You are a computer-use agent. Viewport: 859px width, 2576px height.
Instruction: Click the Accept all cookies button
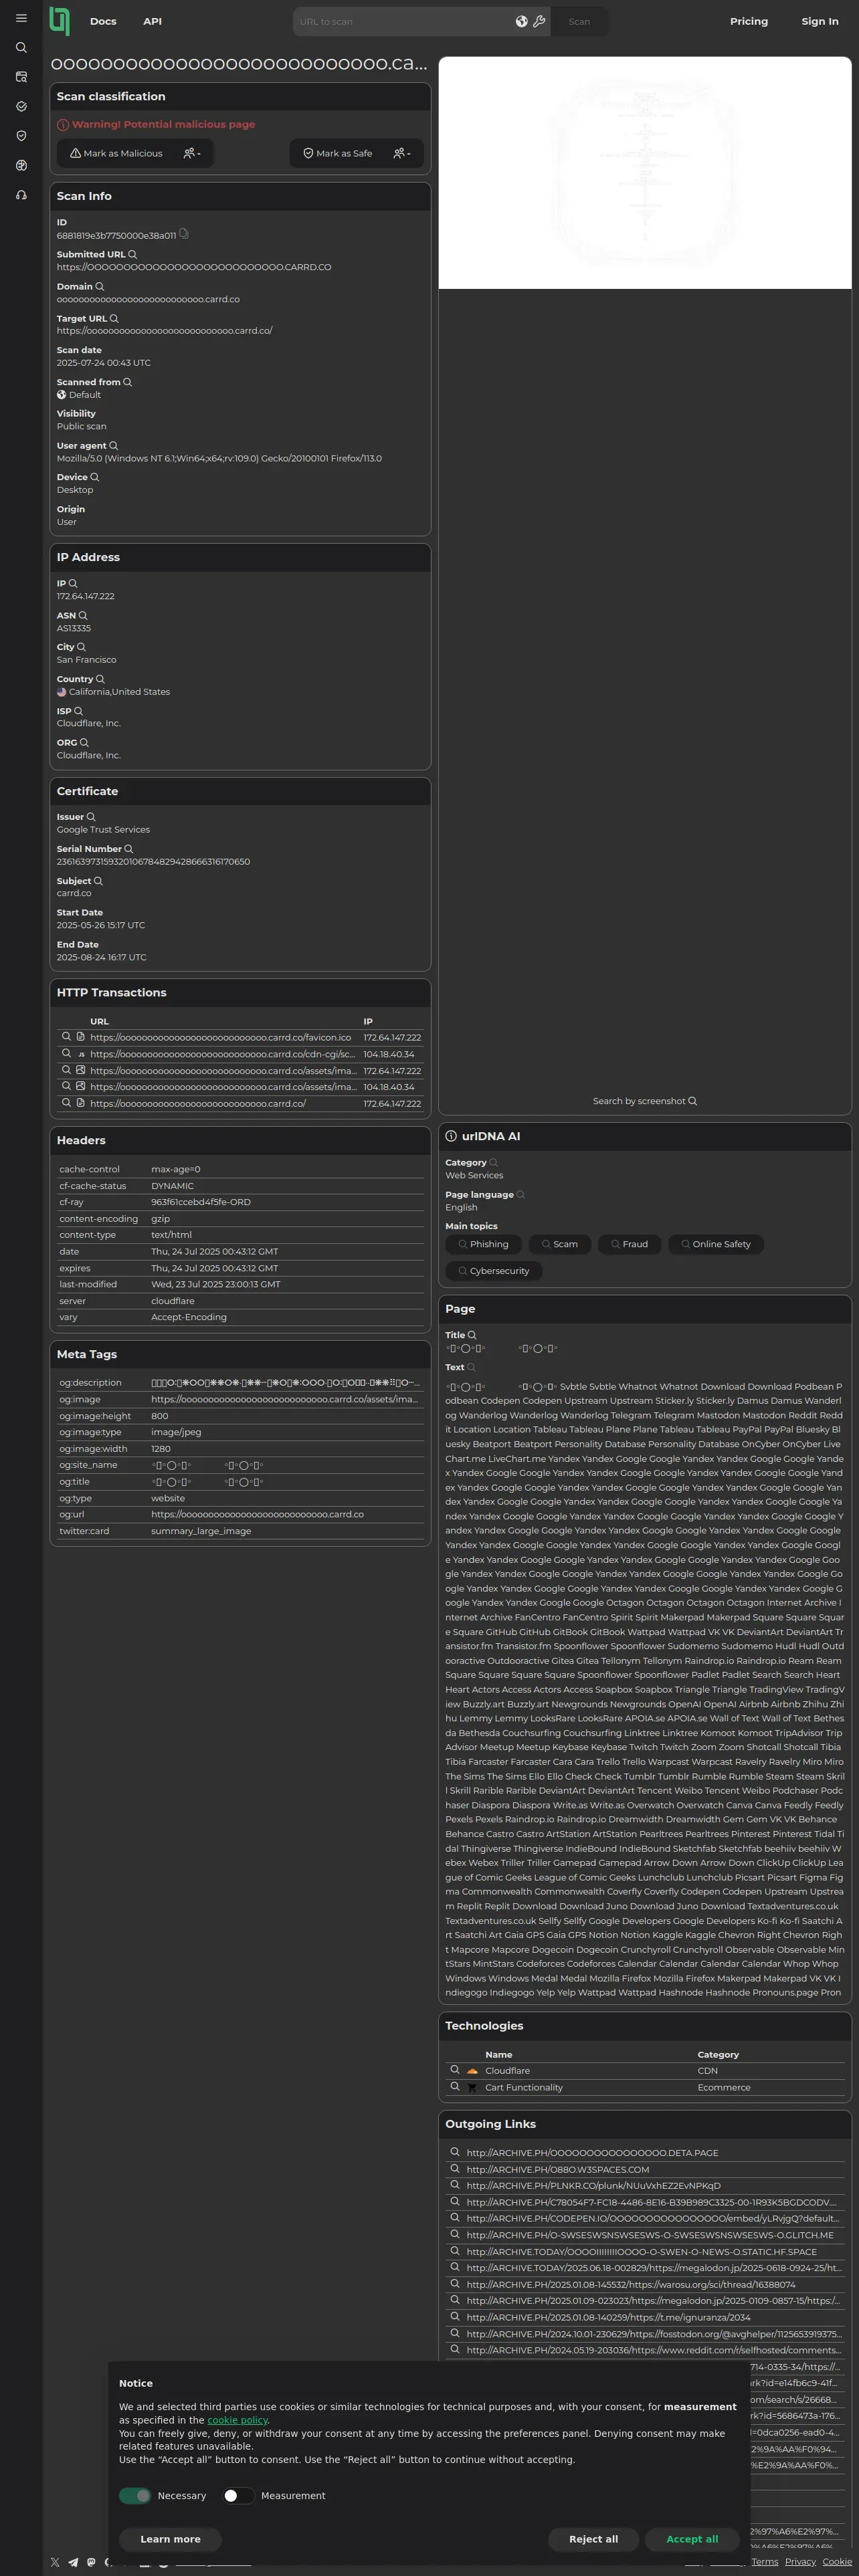tap(692, 2538)
